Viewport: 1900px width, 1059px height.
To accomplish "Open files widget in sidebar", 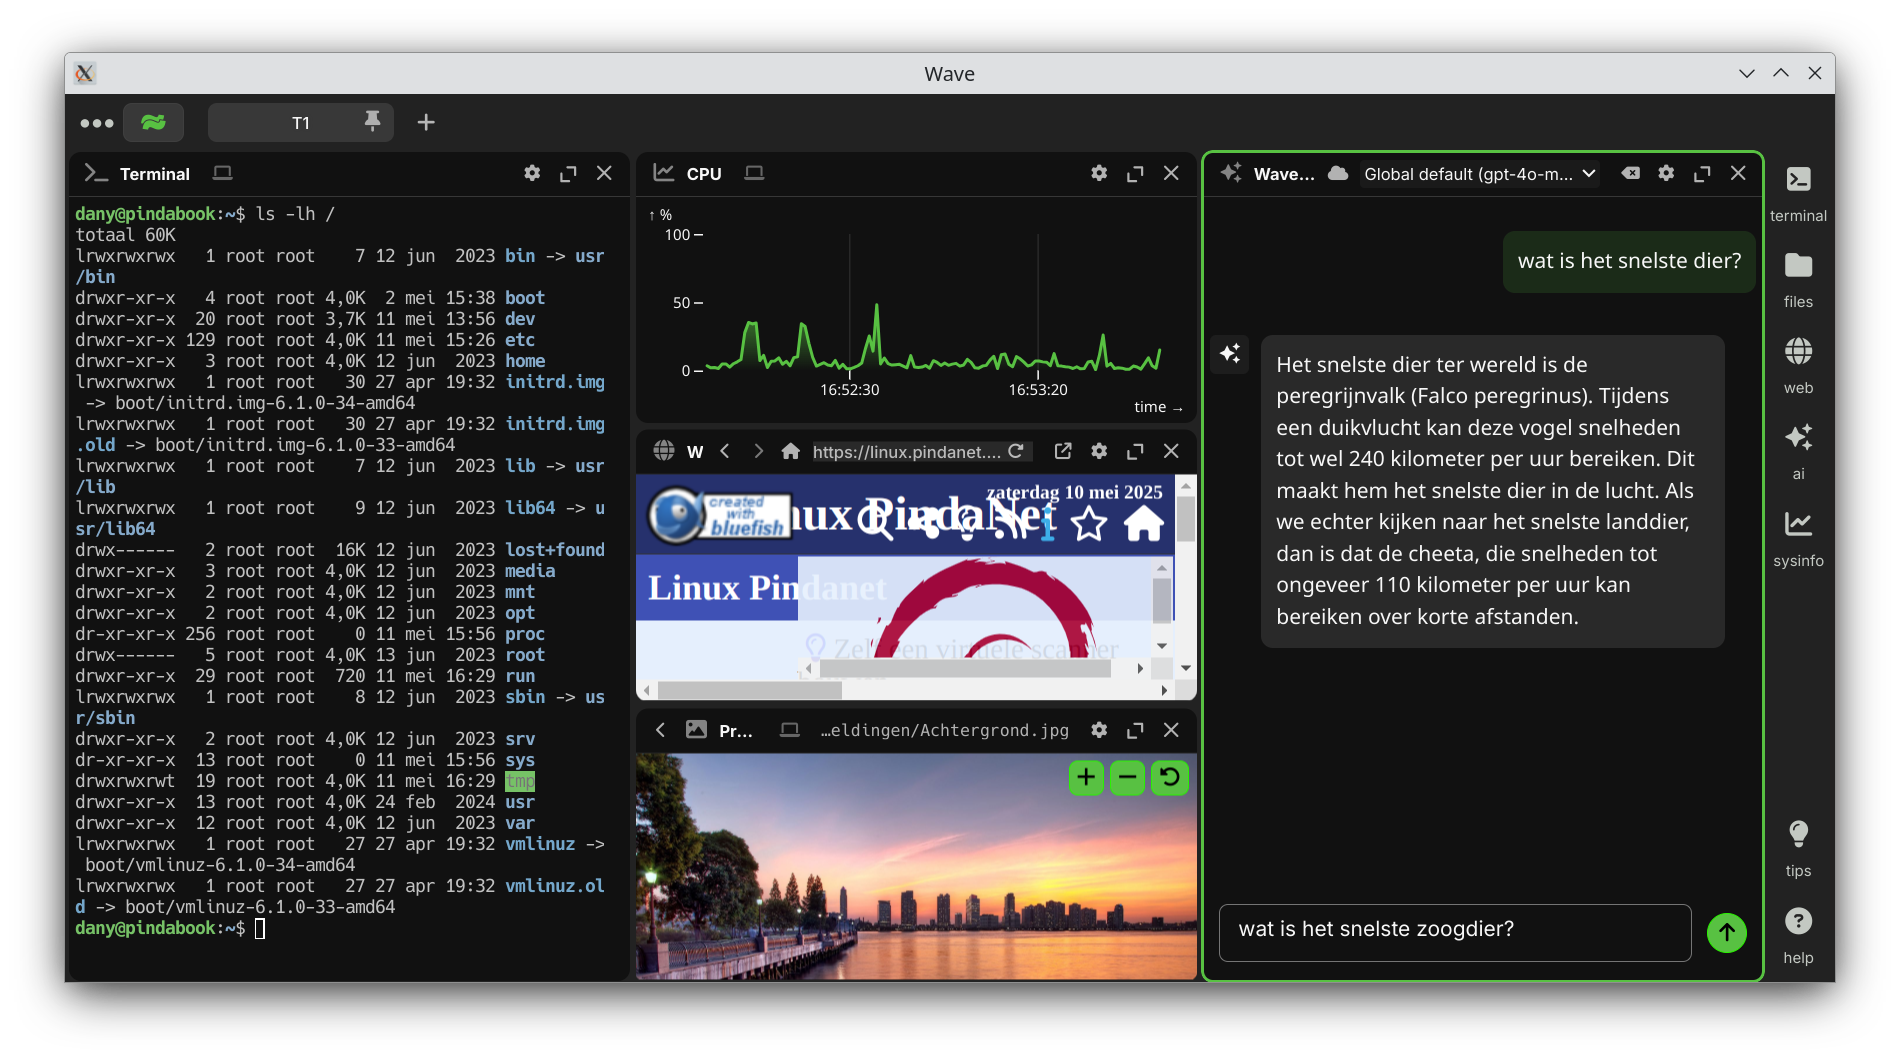I will point(1798,279).
